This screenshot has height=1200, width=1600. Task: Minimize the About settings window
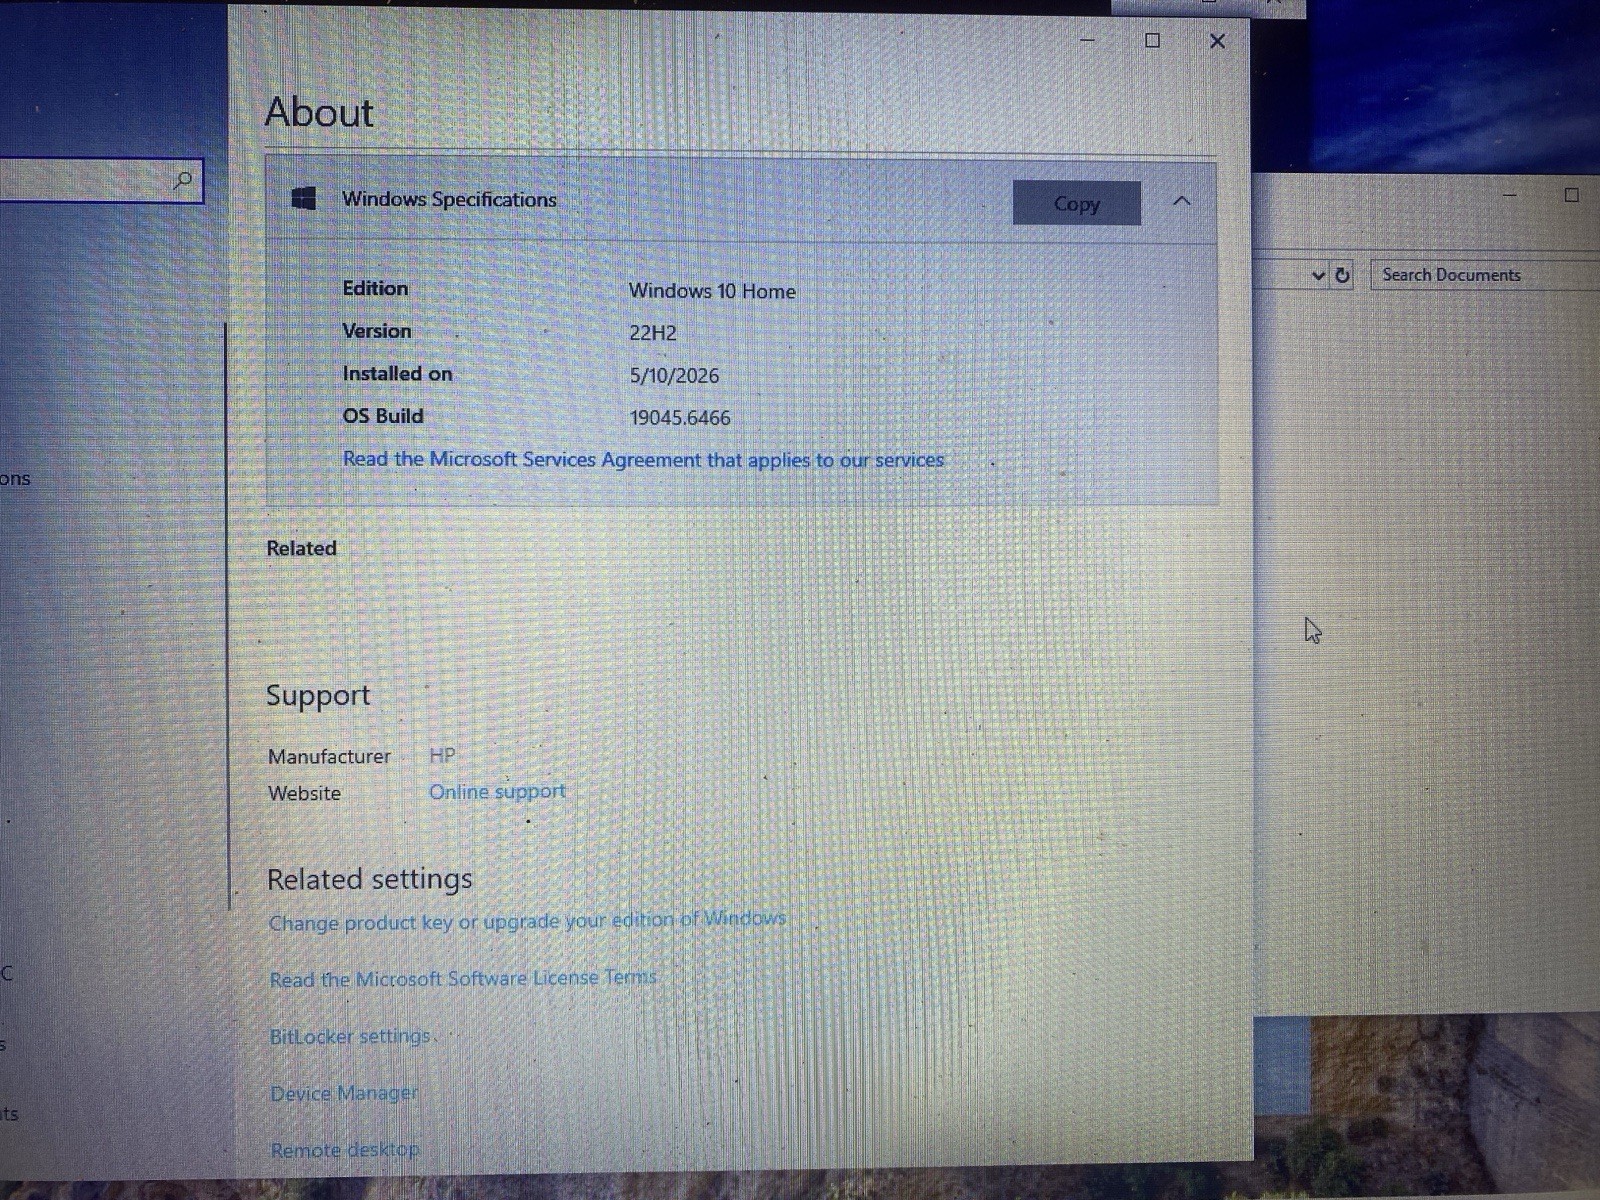1087,41
